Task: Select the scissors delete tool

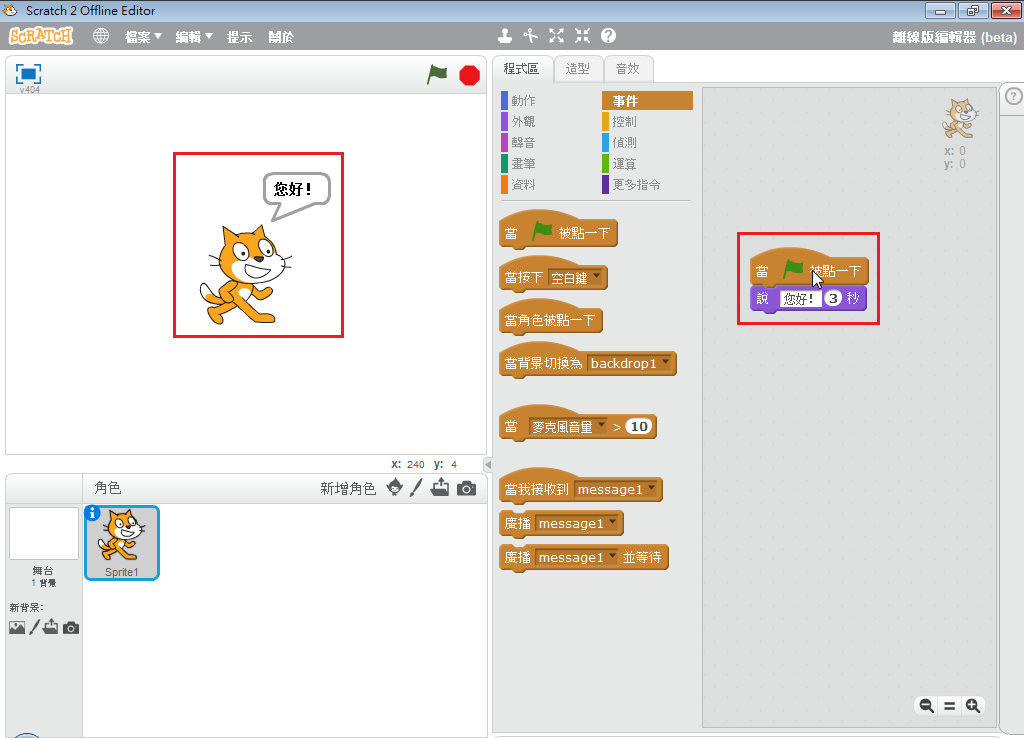Action: pos(531,36)
